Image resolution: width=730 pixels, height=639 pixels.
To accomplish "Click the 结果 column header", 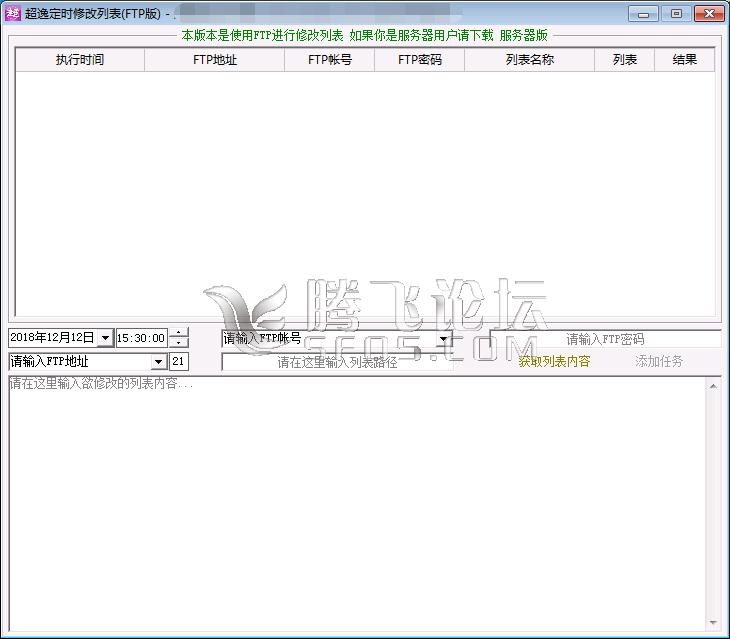I will 685,60.
